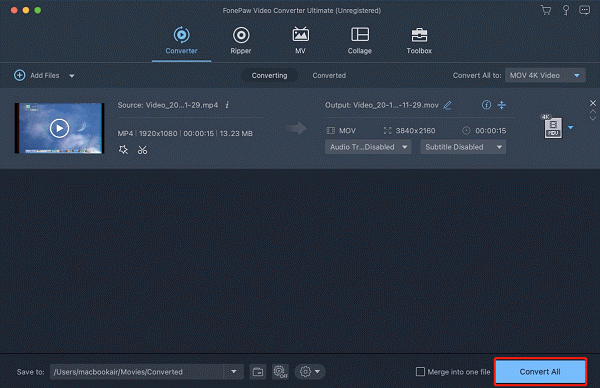Click the source file name text
The height and width of the screenshot is (388, 600).
pyautogui.click(x=168, y=105)
